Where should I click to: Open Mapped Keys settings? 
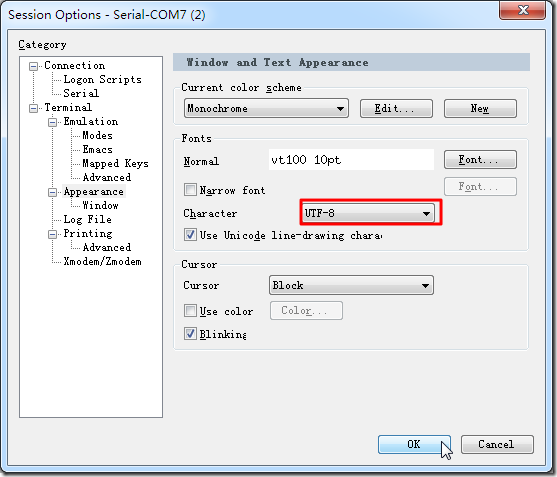(x=115, y=163)
